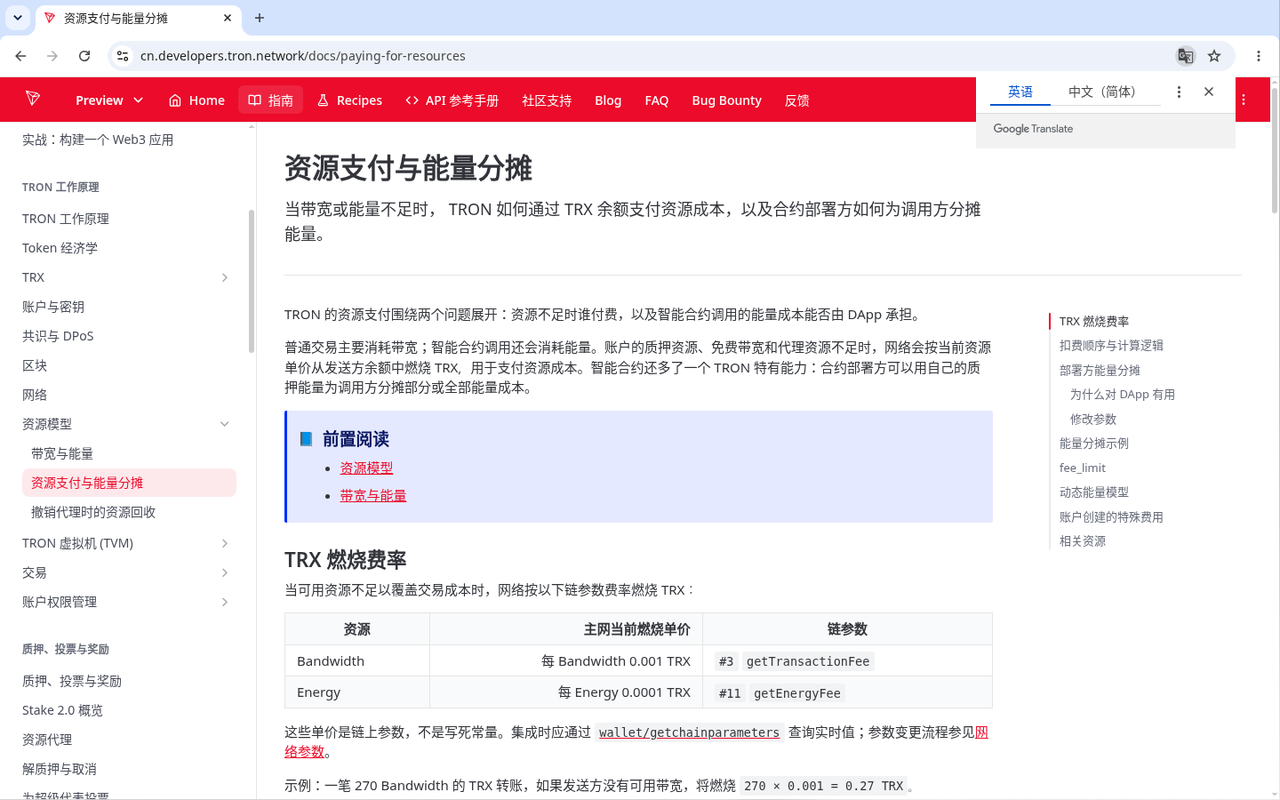Expand the 交易 sidebar section
Image resolution: width=1280 pixels, height=800 pixels.
pyautogui.click(x=225, y=573)
